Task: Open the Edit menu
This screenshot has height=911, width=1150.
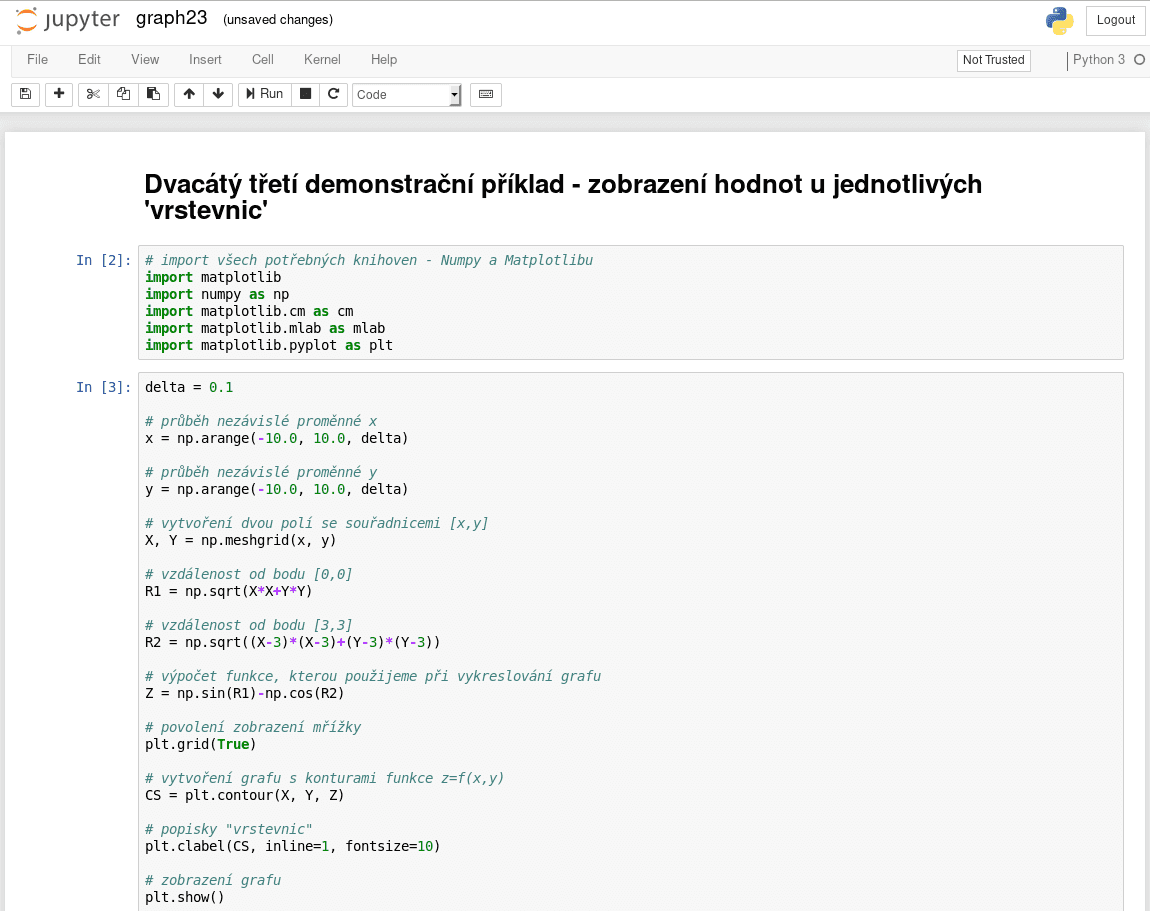Action: click(x=89, y=59)
